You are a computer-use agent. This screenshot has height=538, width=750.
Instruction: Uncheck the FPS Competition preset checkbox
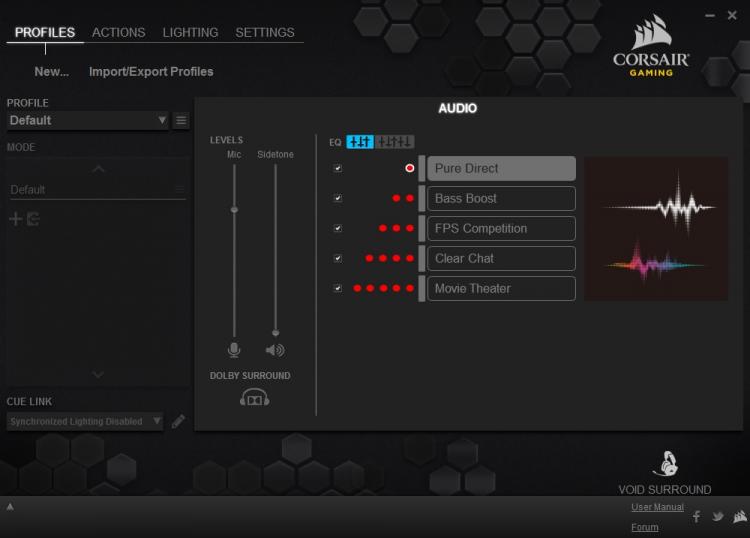point(338,228)
